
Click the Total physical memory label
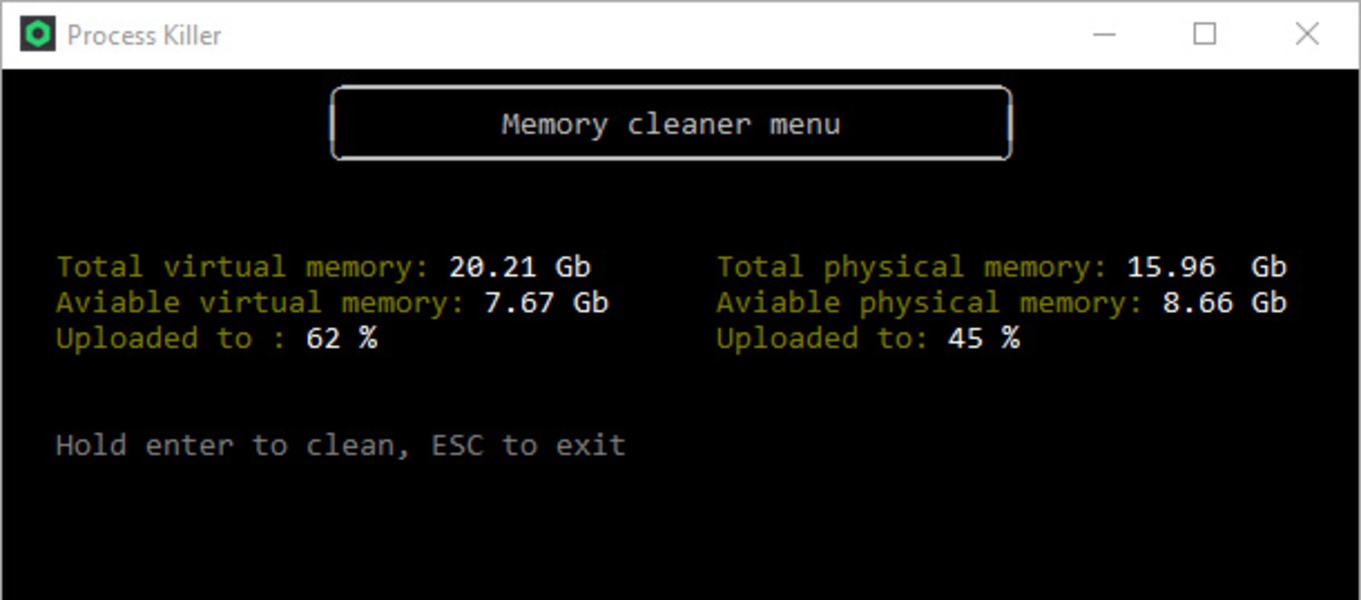(x=911, y=268)
